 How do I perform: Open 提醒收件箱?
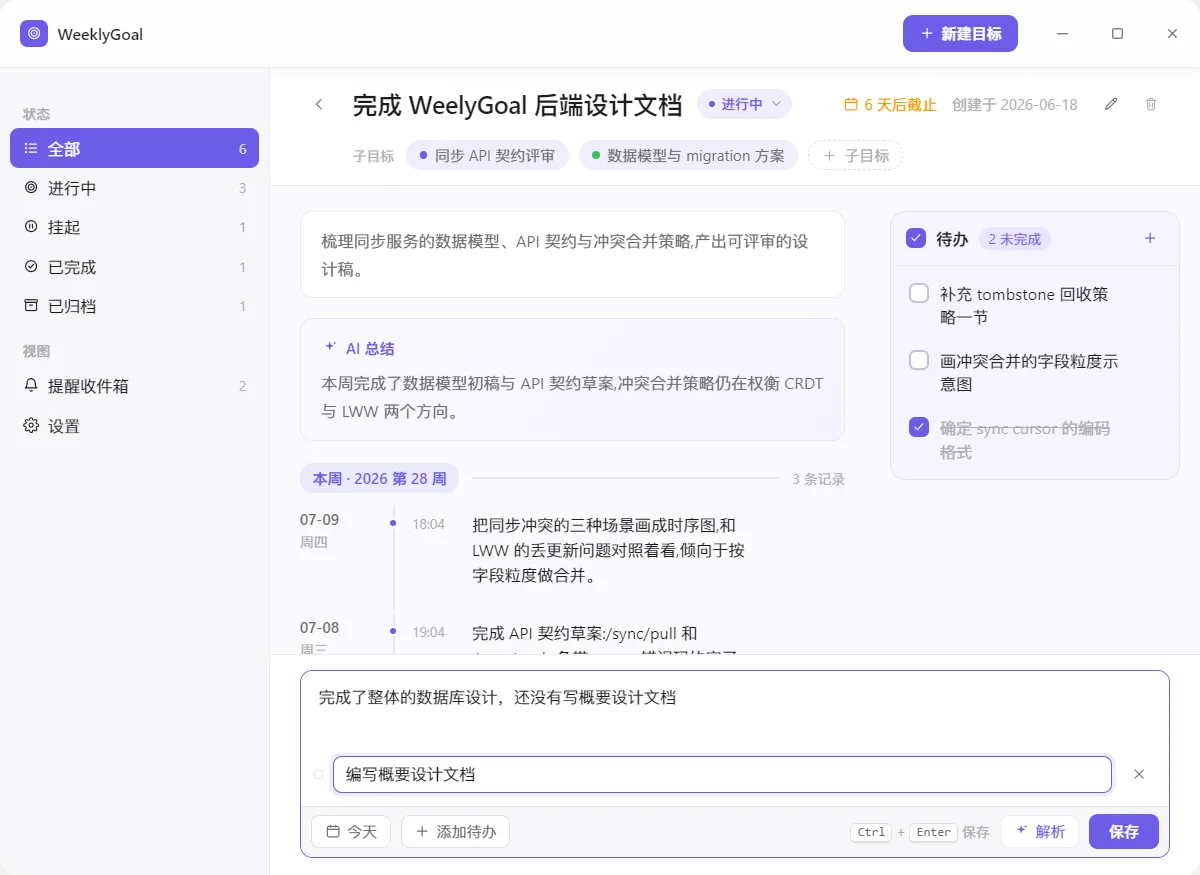[134, 386]
